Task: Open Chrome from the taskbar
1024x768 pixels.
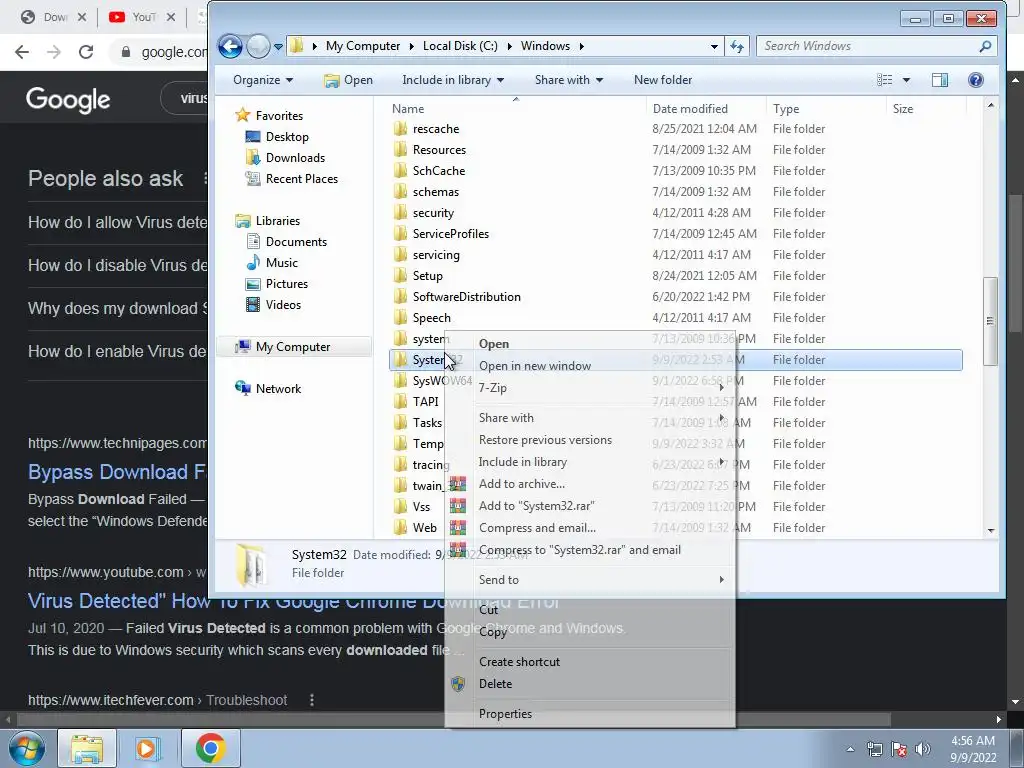Action: [210, 748]
